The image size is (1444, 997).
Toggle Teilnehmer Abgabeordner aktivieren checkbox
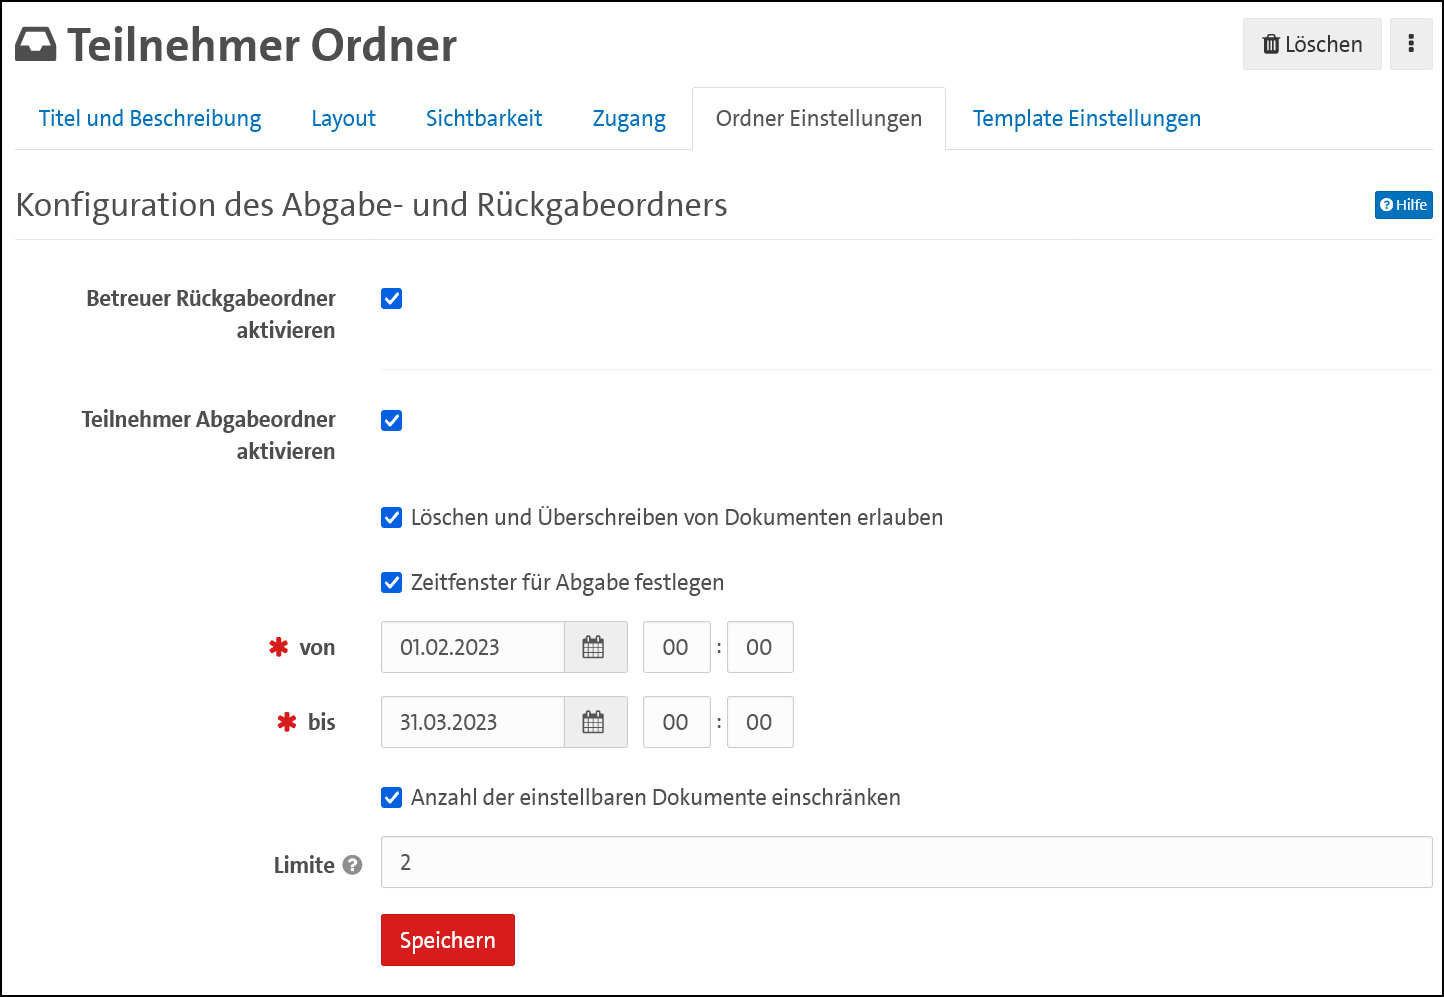[392, 420]
